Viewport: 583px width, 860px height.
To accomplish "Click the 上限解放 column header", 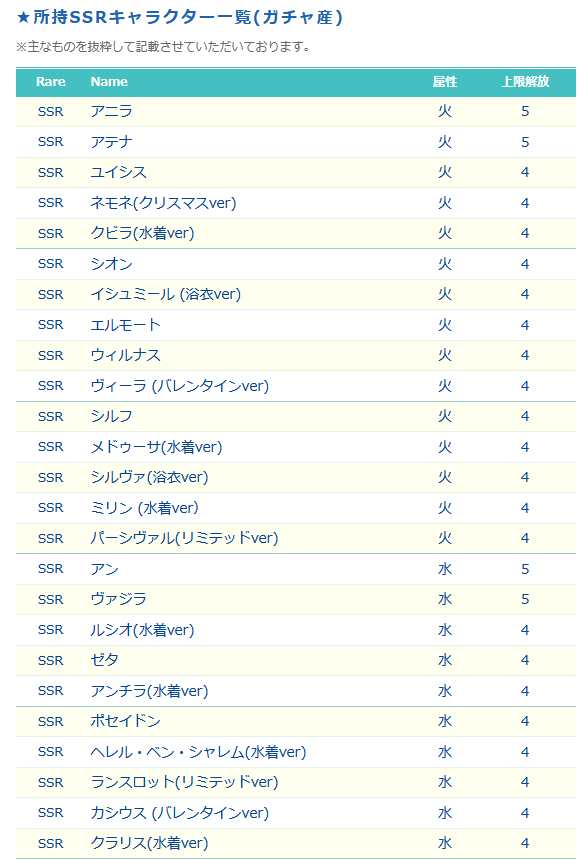I will click(x=525, y=82).
